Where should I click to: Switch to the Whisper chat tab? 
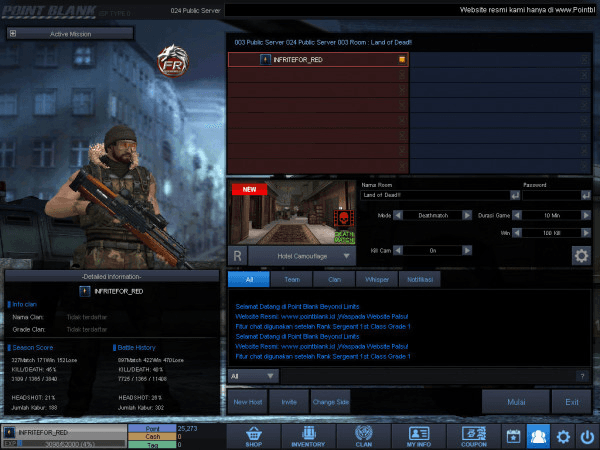coord(377,279)
